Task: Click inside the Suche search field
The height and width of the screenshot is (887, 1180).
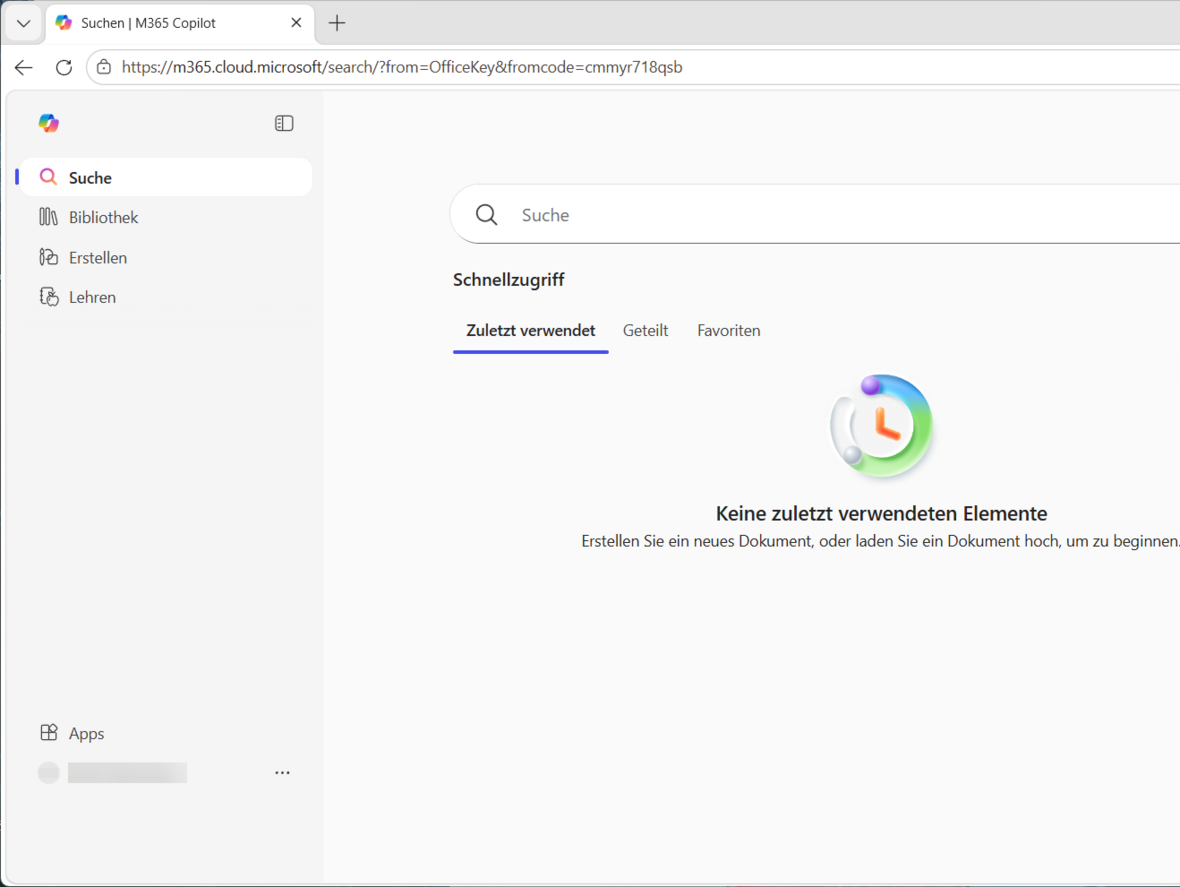Action: point(800,215)
